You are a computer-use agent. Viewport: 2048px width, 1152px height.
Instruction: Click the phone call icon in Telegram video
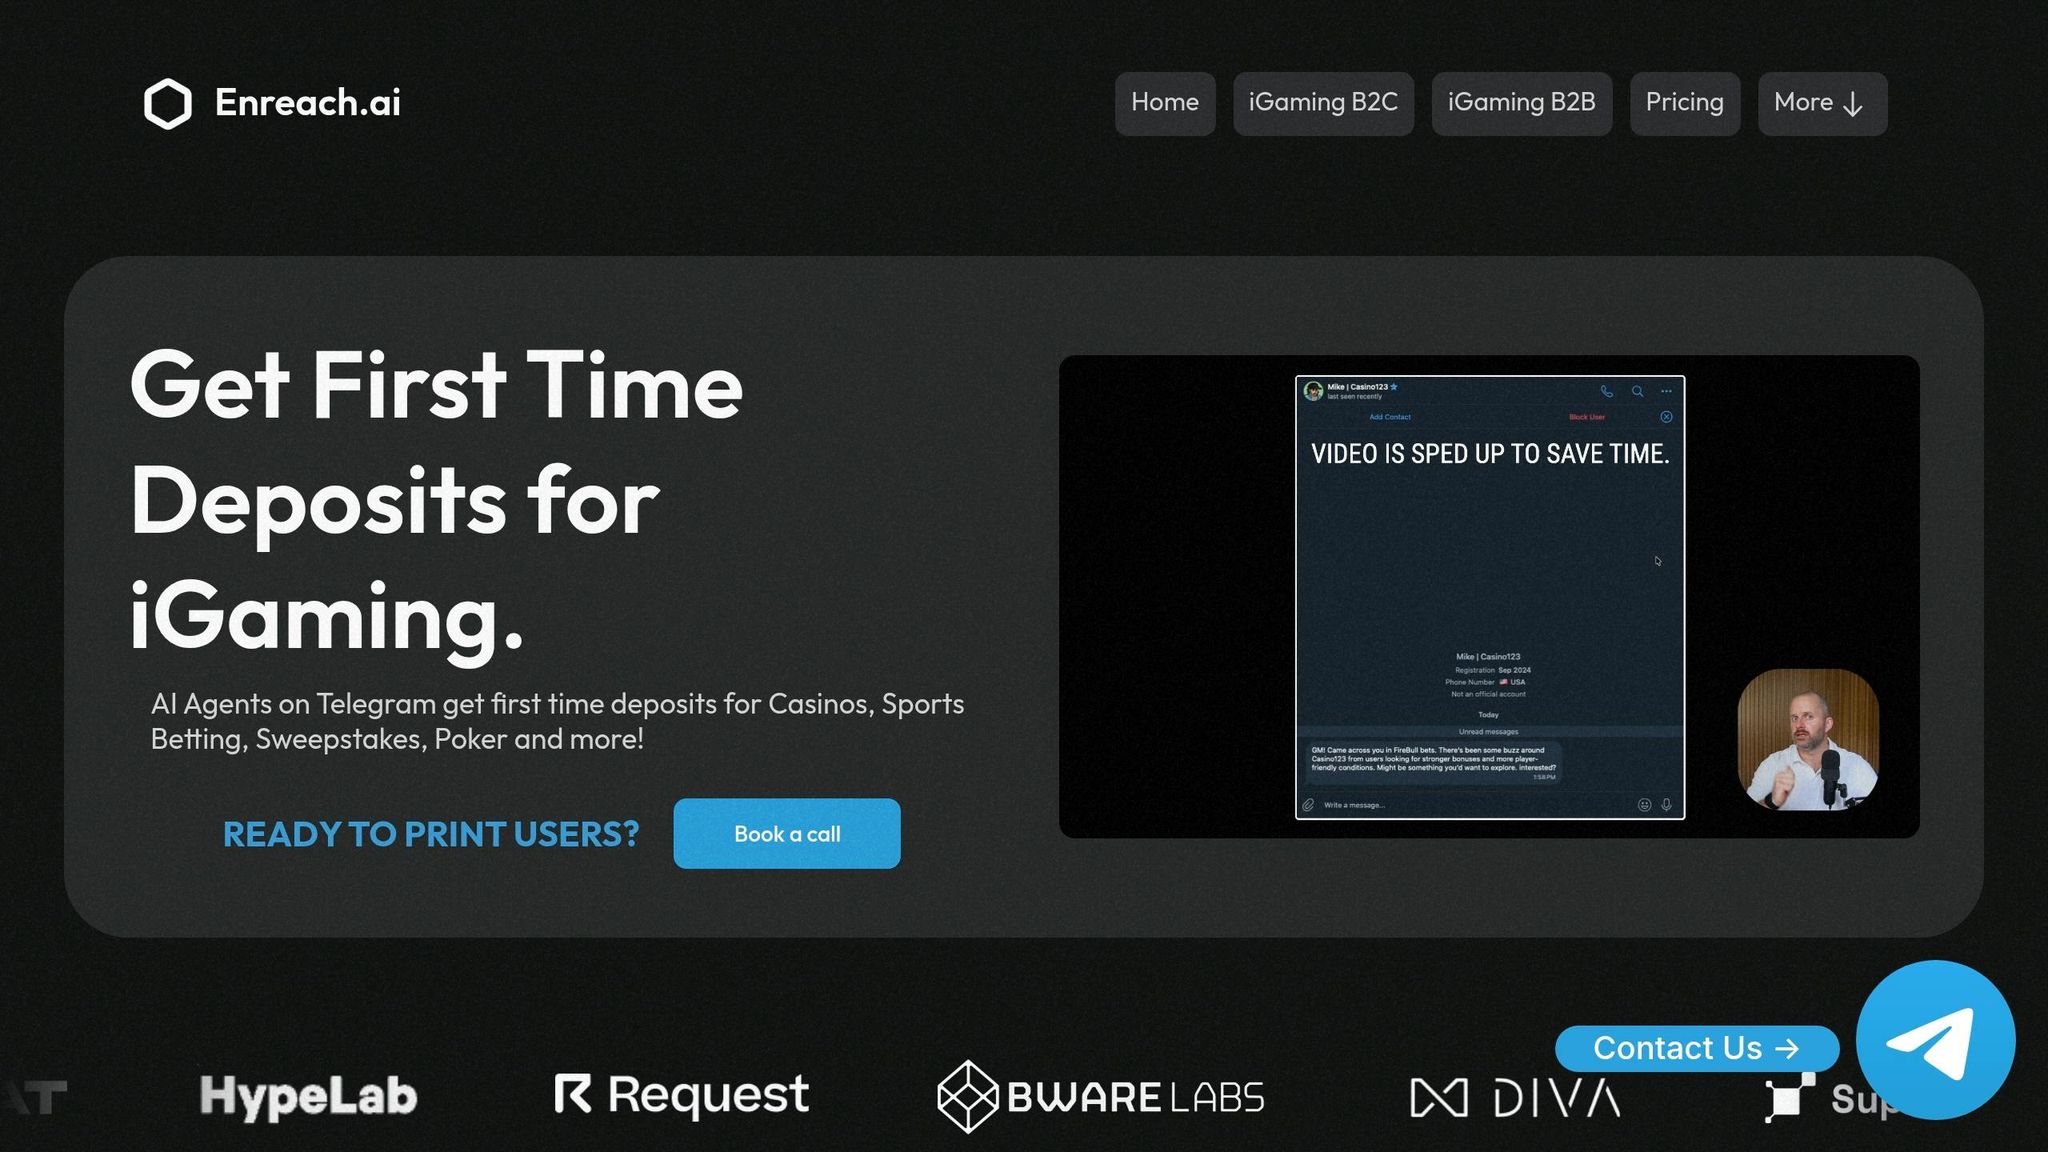coord(1606,391)
